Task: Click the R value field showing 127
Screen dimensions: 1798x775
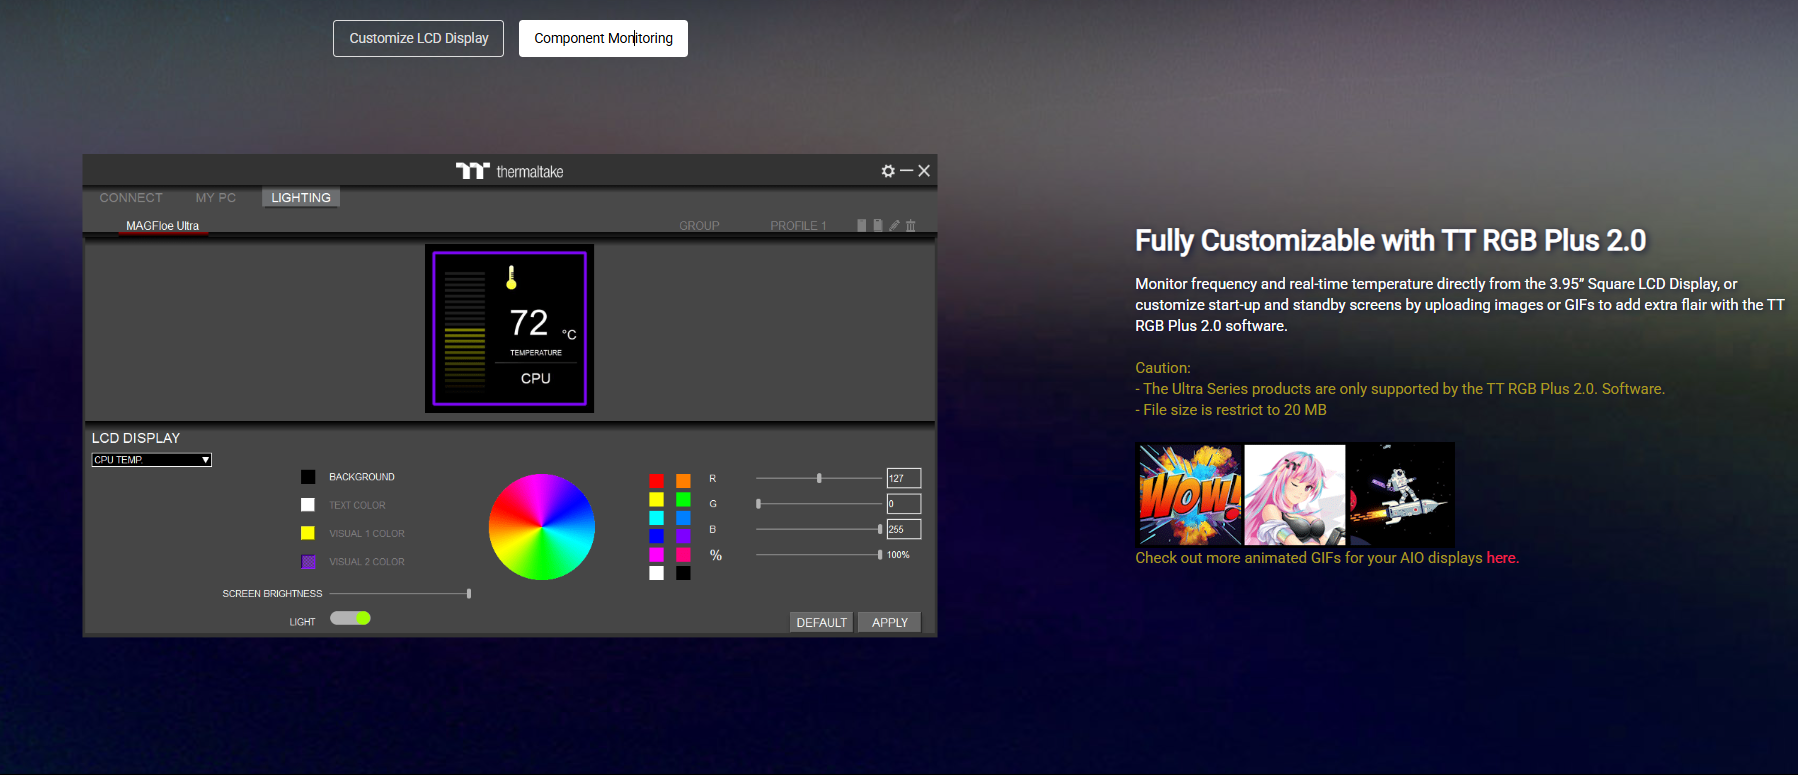Action: (x=903, y=478)
